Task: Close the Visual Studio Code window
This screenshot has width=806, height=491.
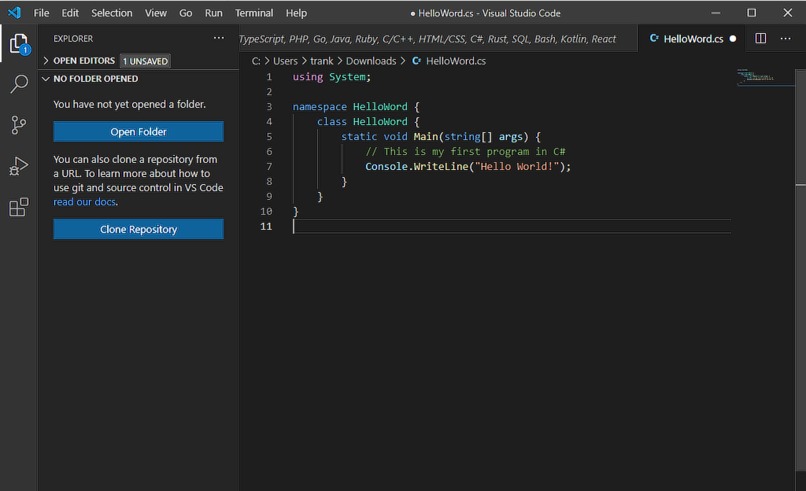Action: click(787, 13)
